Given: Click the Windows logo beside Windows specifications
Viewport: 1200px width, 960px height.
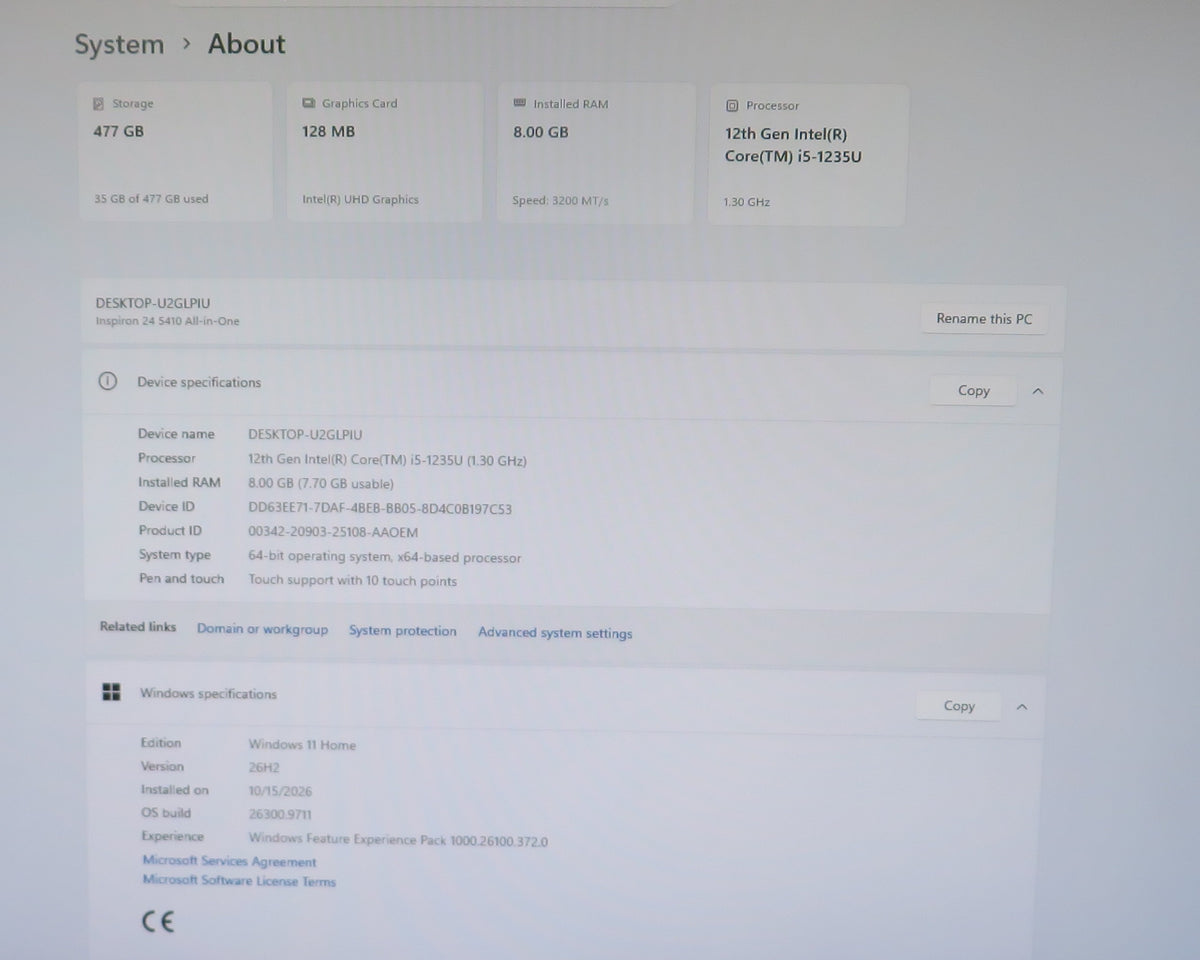Looking at the screenshot, I should tap(111, 692).
